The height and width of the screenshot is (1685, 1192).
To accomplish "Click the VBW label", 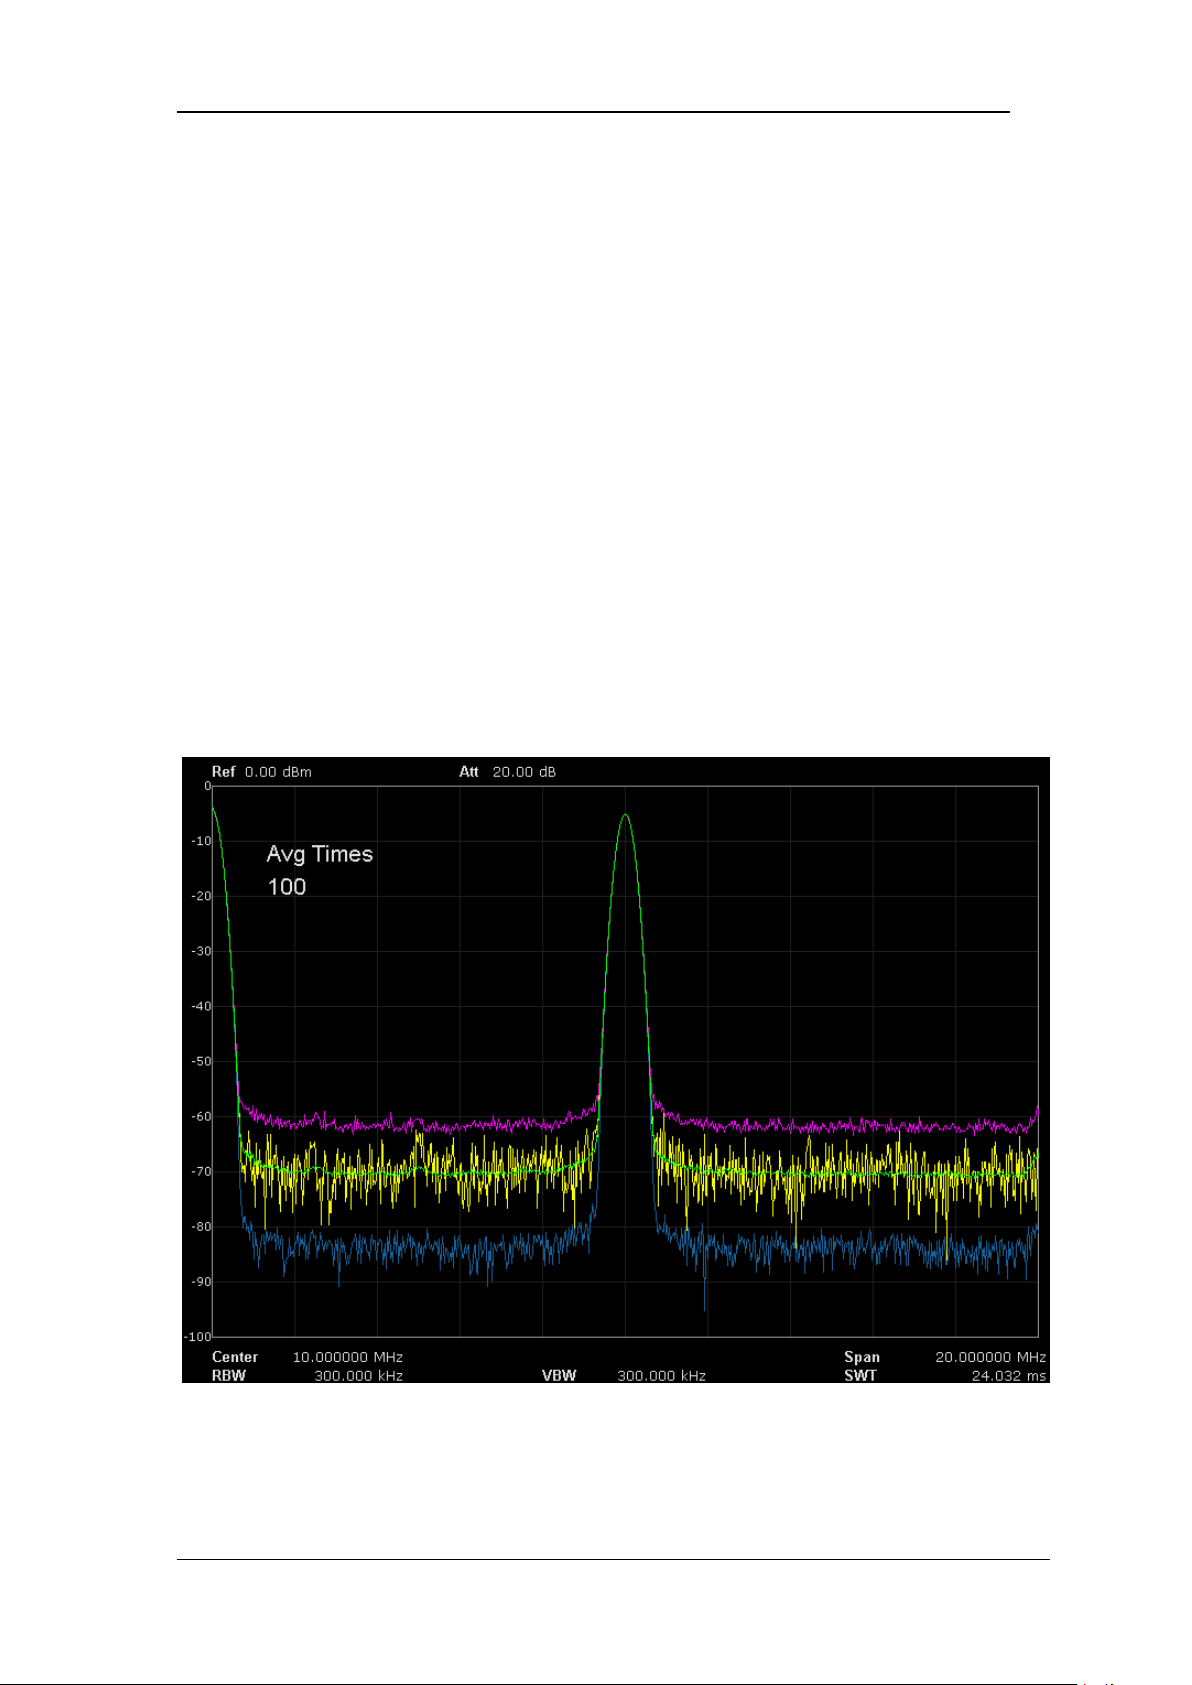I will pyautogui.click(x=559, y=1376).
